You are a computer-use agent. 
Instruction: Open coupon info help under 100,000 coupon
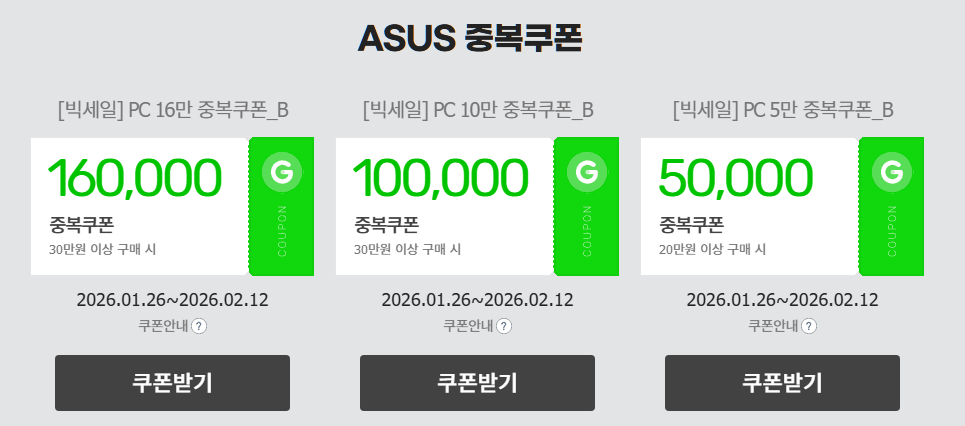[x=504, y=326]
